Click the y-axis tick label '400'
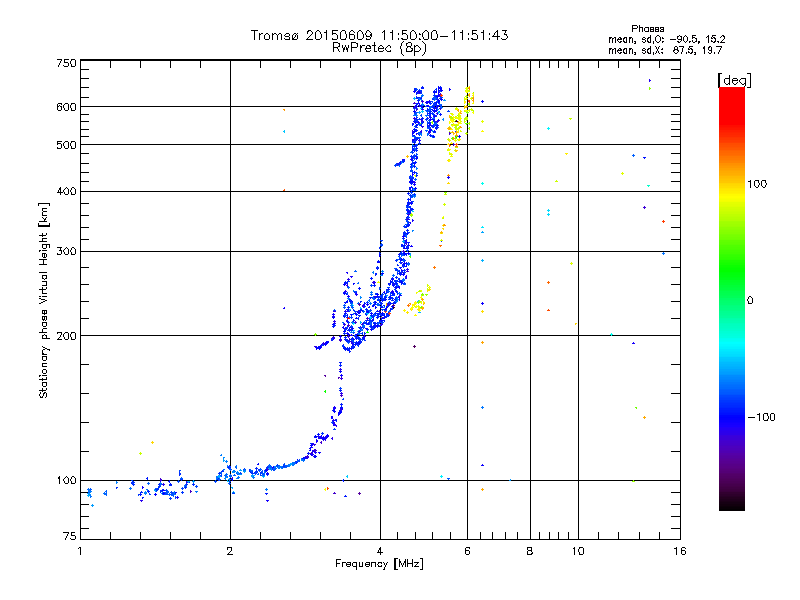 (x=66, y=191)
